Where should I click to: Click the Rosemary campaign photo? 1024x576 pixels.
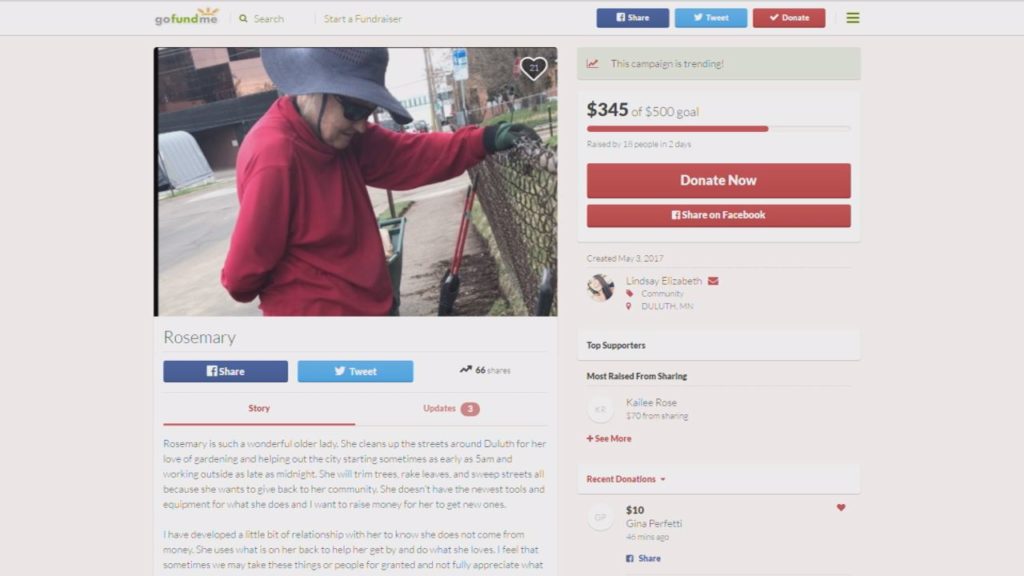pyautogui.click(x=355, y=182)
